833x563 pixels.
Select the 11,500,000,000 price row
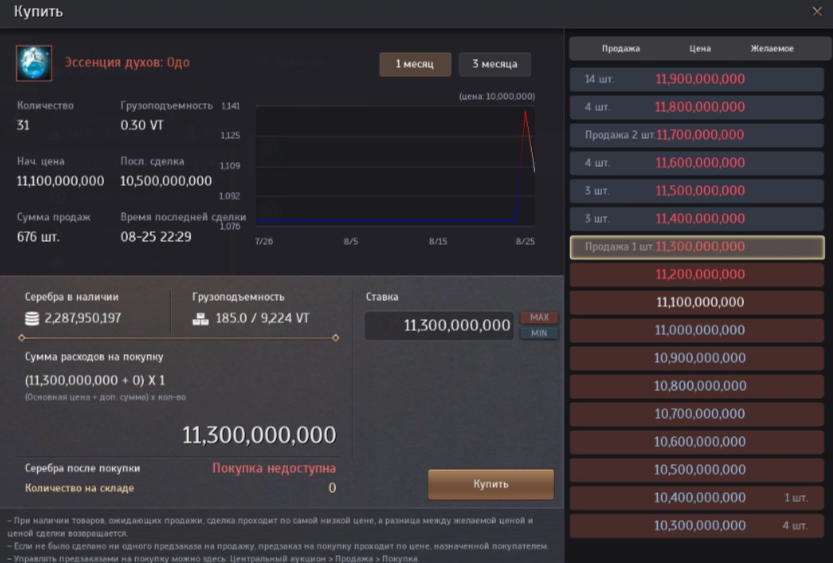pos(696,191)
